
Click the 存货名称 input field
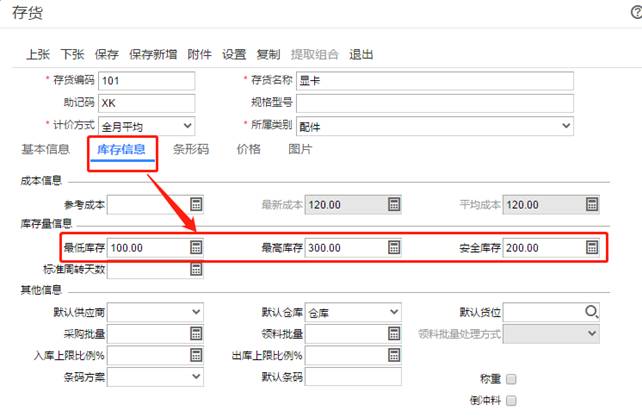(x=435, y=81)
